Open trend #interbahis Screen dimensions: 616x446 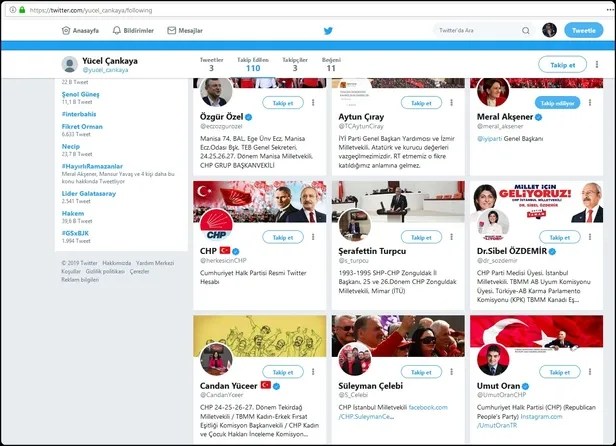(79, 114)
